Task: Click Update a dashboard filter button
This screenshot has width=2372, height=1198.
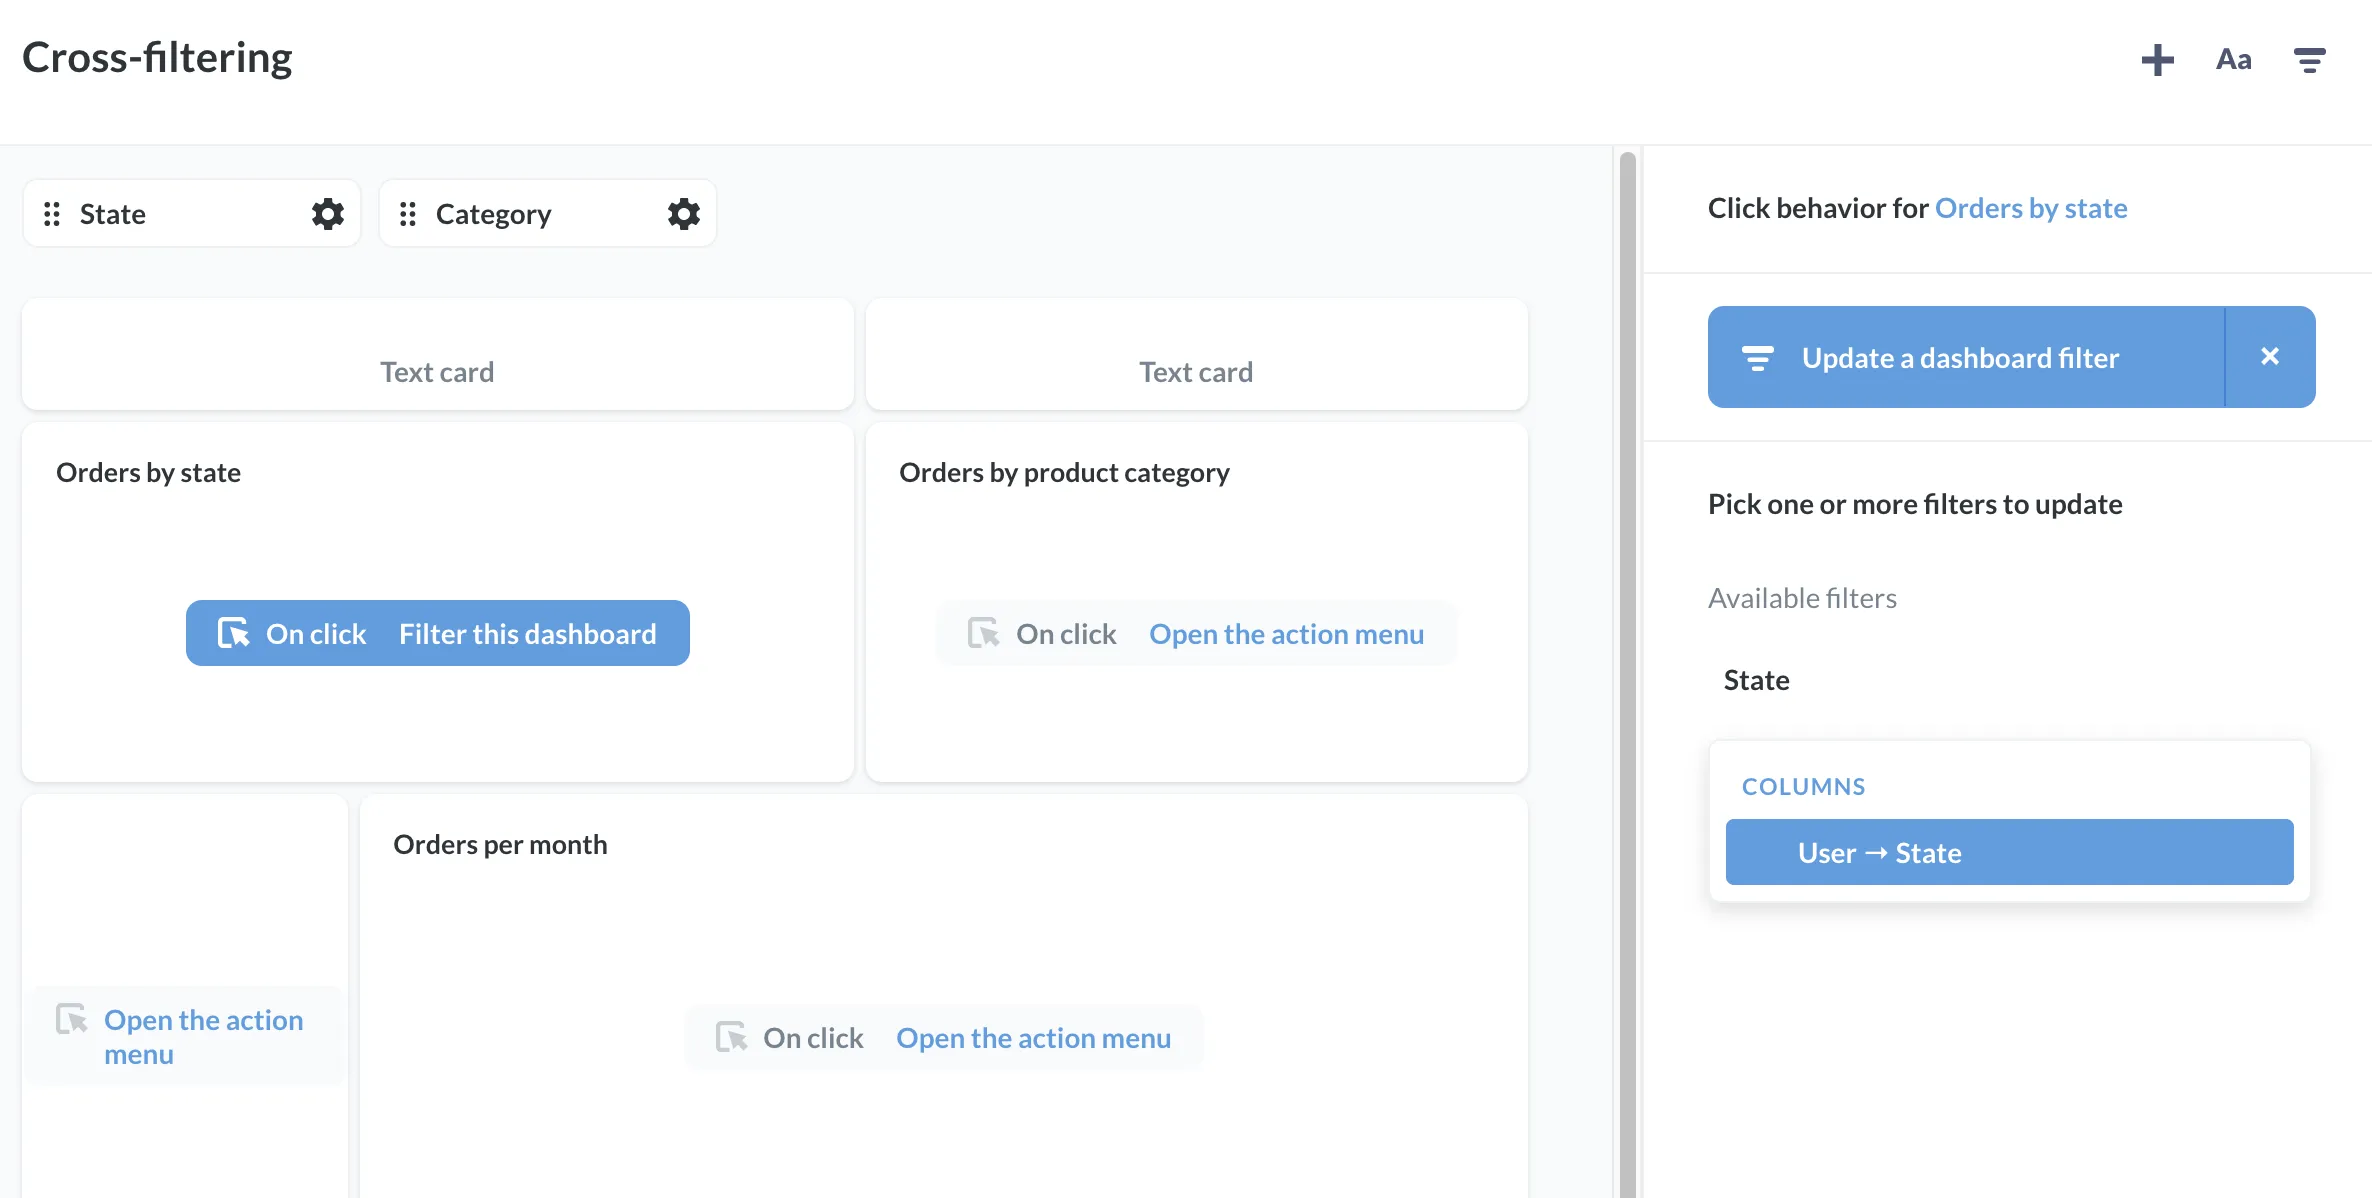Action: click(x=1960, y=357)
